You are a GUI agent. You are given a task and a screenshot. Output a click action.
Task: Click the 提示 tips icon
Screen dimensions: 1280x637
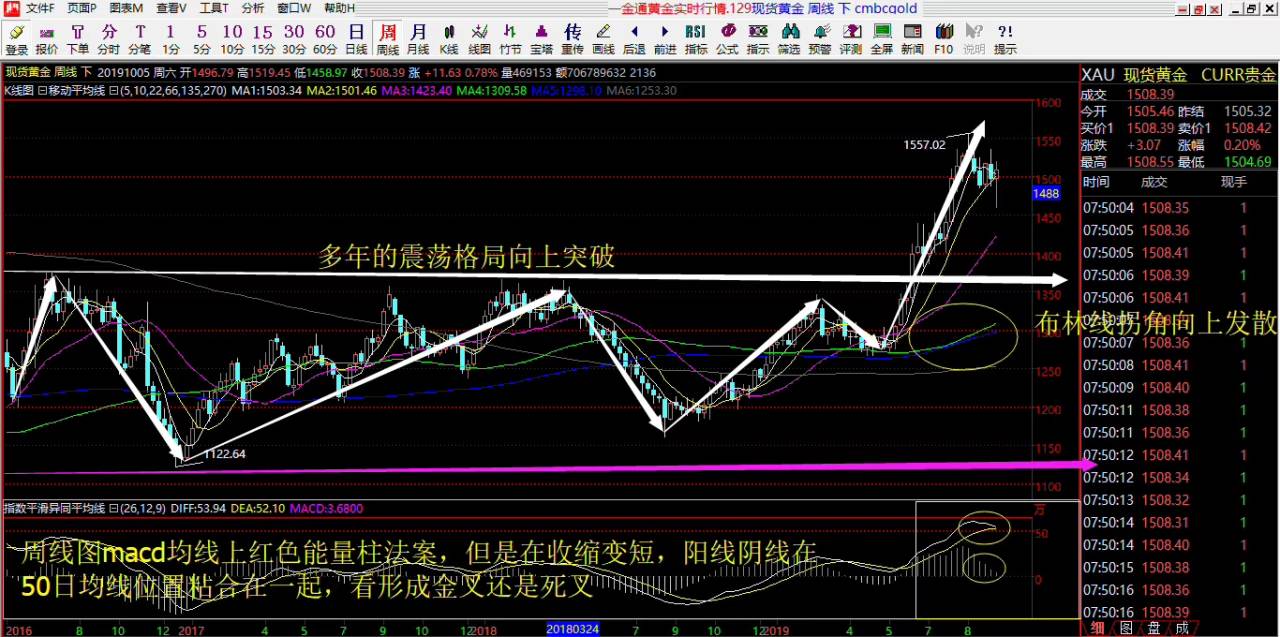point(1005,39)
